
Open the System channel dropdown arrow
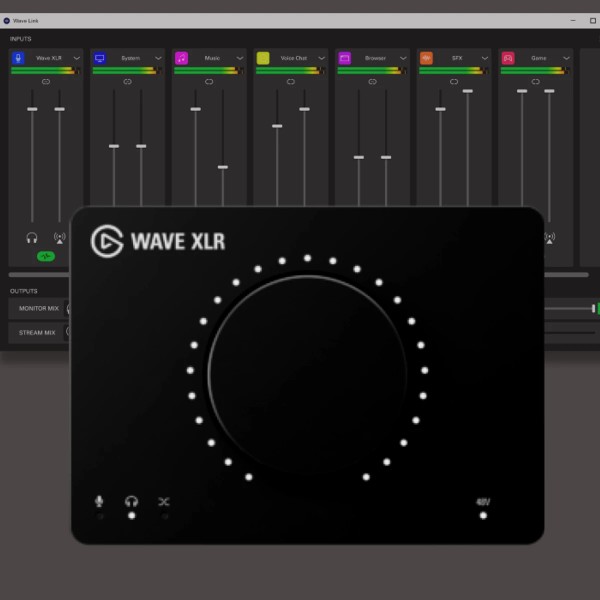tap(159, 59)
